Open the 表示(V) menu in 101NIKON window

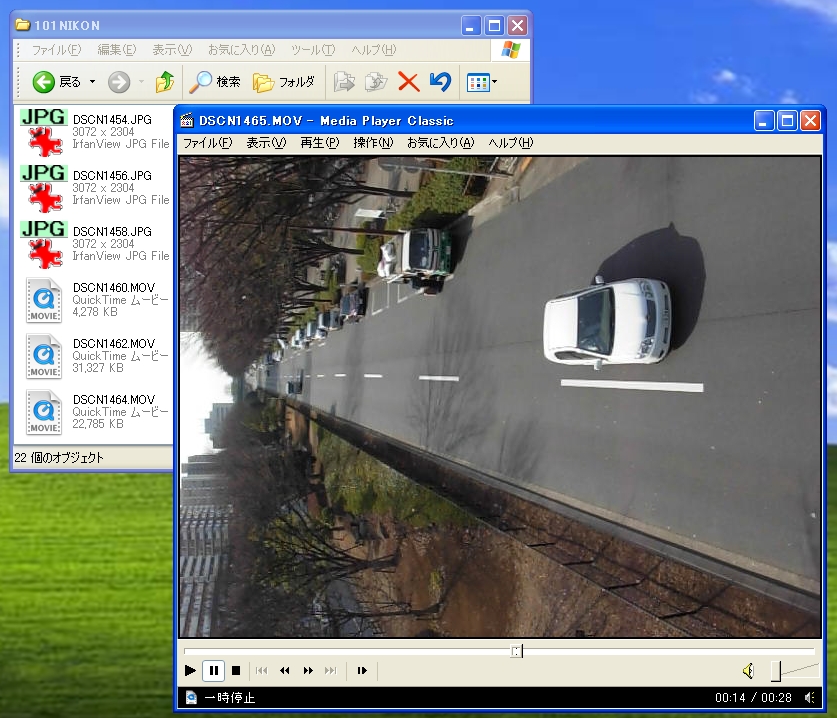point(172,50)
